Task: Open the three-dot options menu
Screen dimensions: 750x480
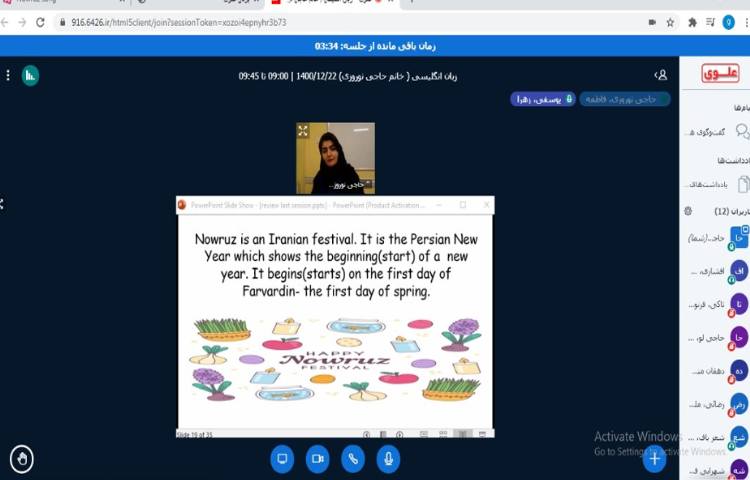Action: (8, 75)
